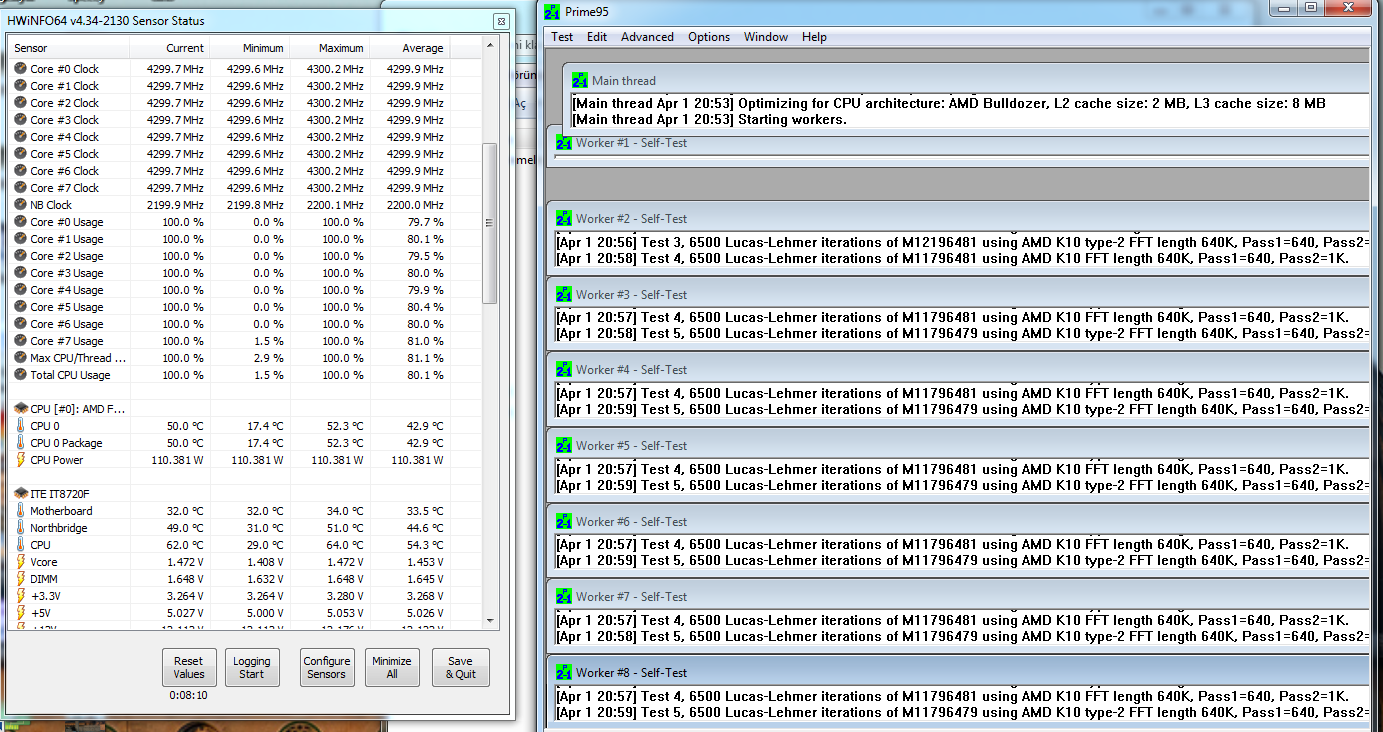Click the 54.3 °C average CPU value

point(424,545)
